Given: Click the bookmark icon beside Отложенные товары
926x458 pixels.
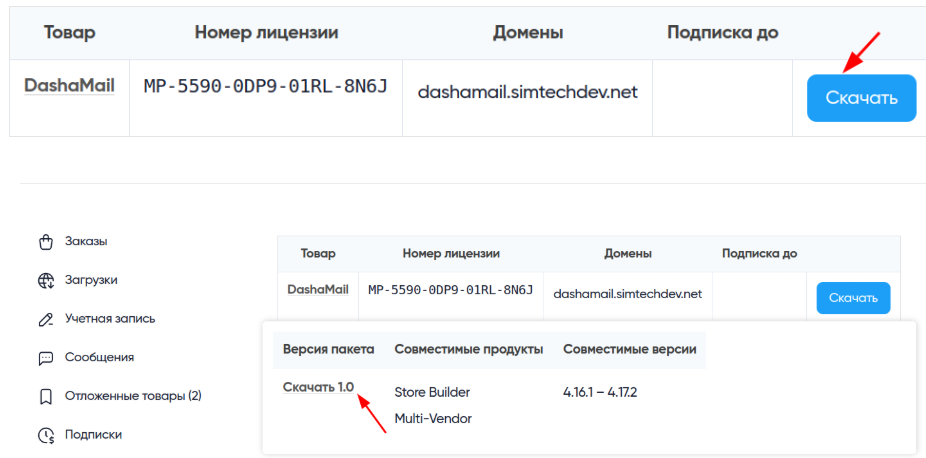Looking at the screenshot, I should coord(46,397).
